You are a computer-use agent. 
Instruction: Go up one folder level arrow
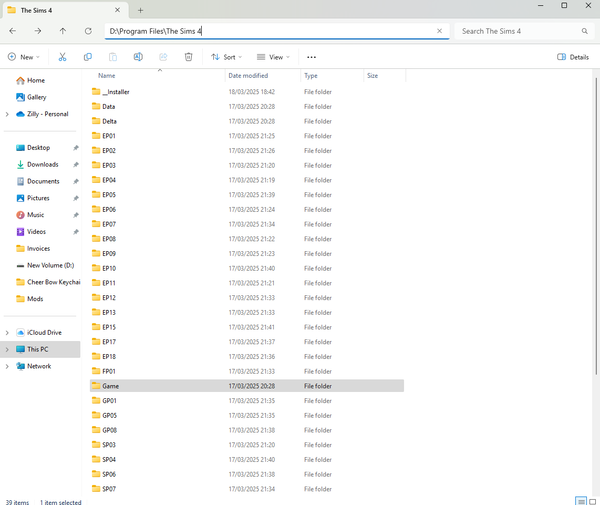pos(63,31)
